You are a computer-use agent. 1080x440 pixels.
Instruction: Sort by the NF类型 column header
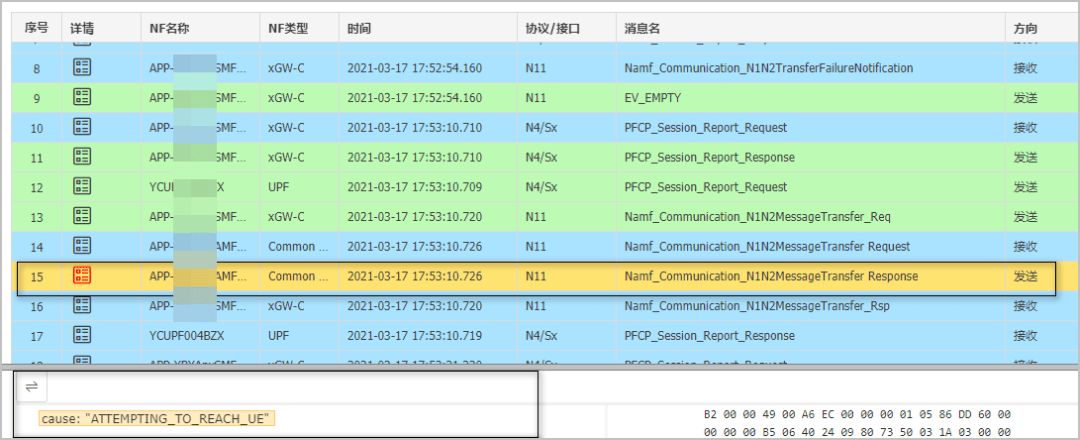pos(288,28)
